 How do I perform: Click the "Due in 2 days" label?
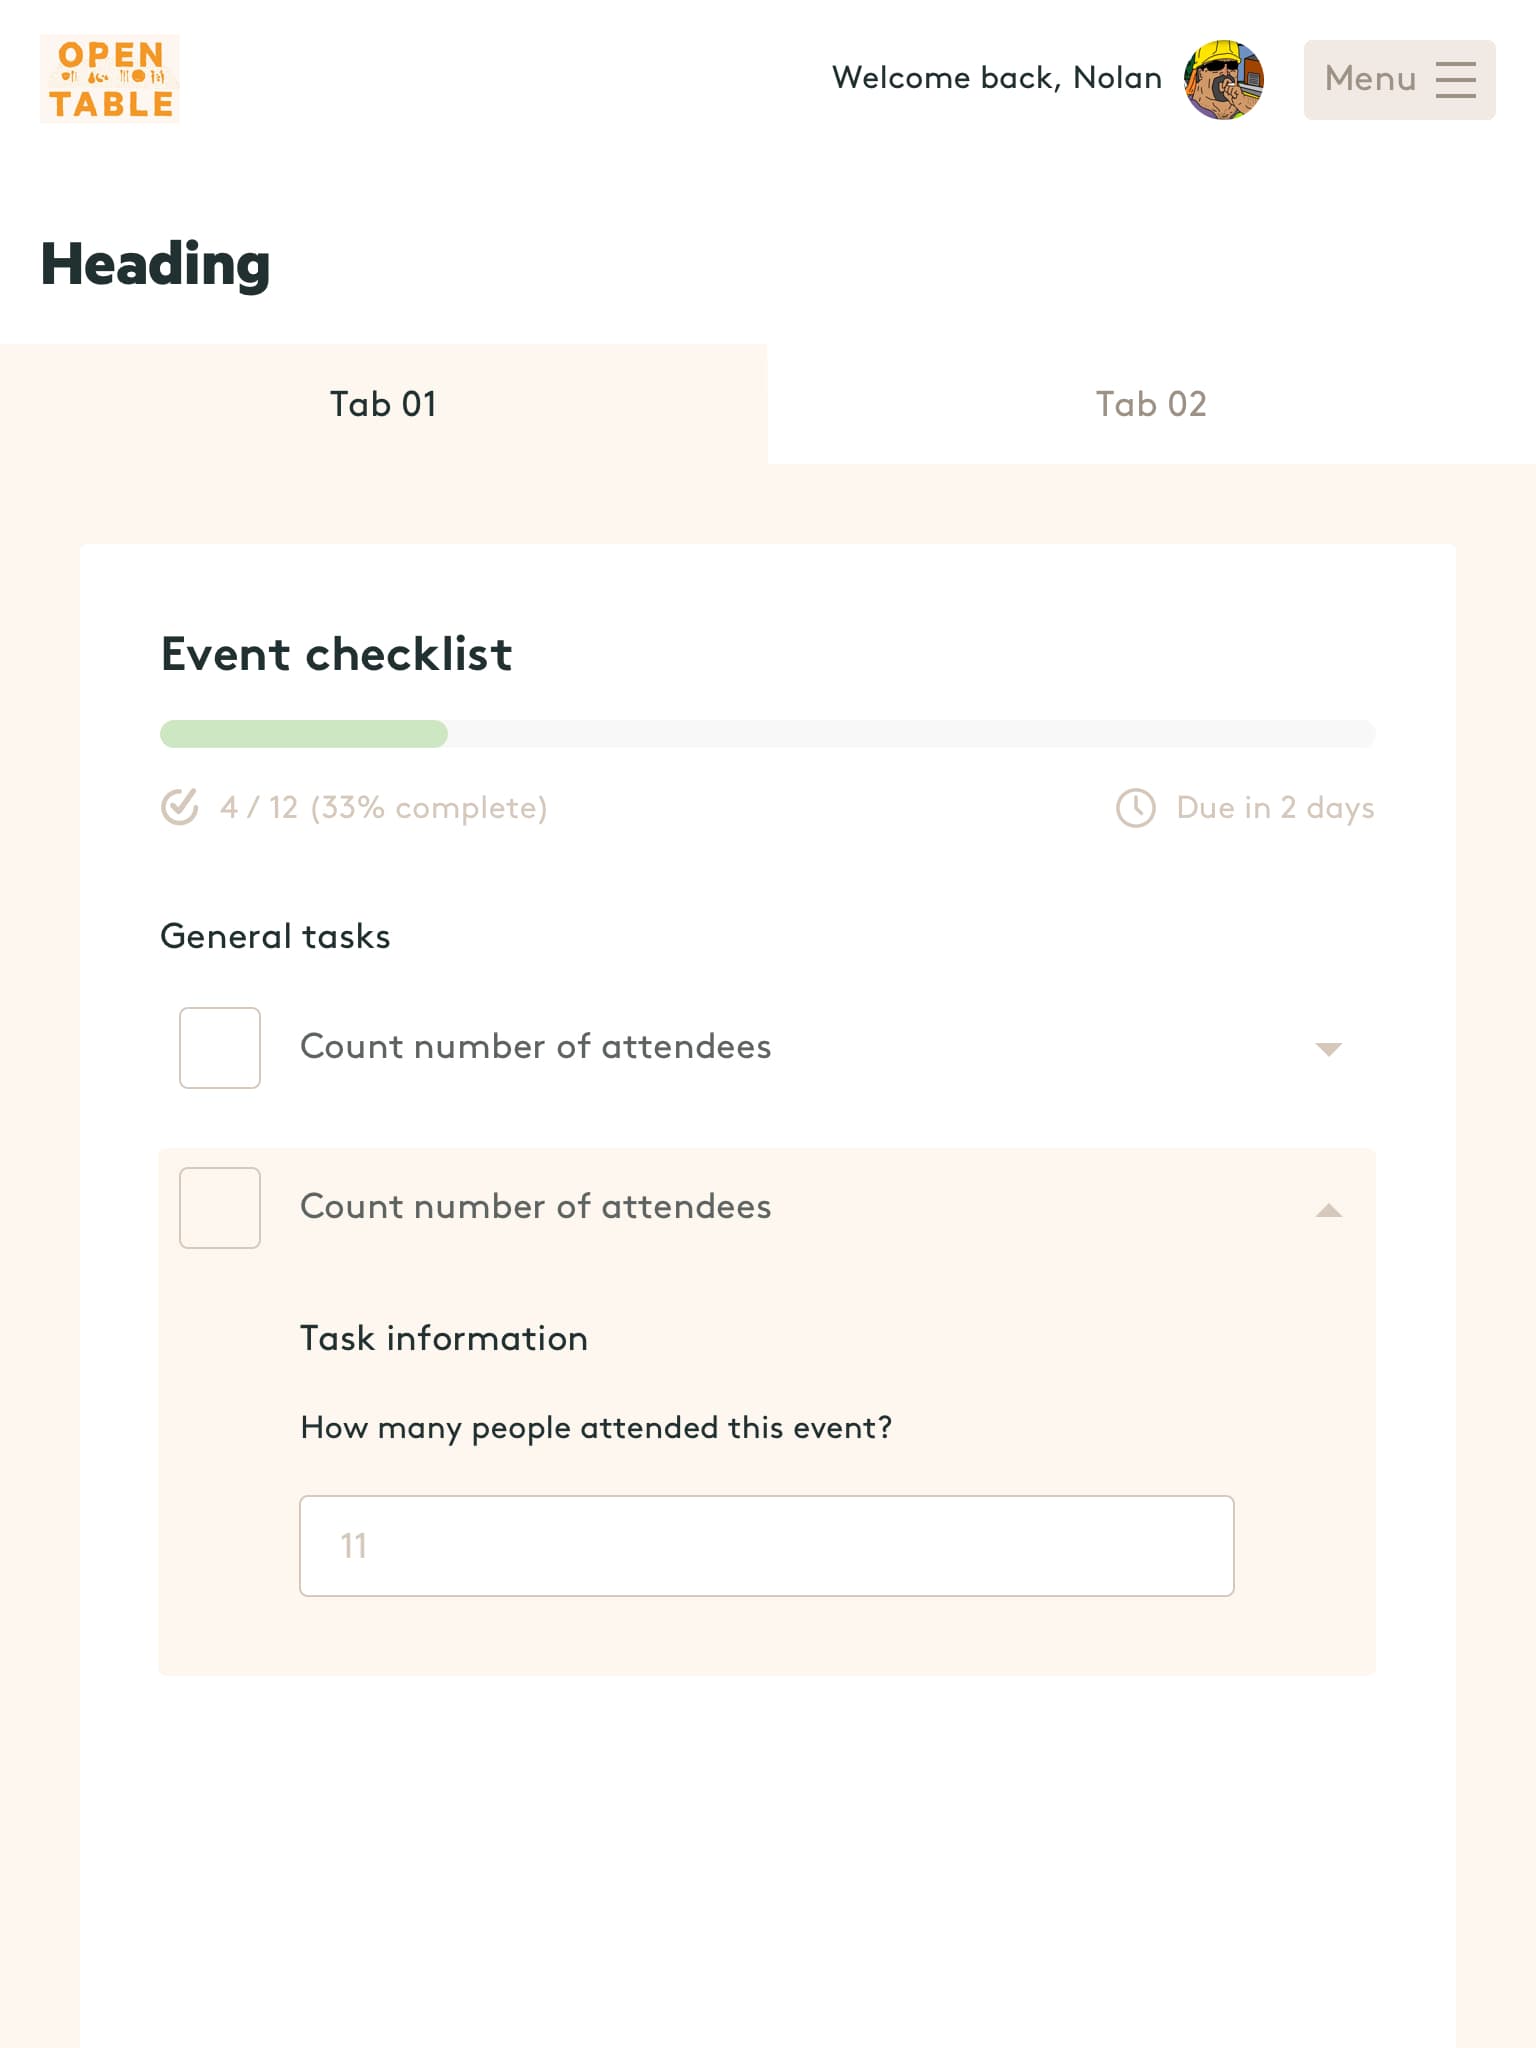pos(1275,808)
